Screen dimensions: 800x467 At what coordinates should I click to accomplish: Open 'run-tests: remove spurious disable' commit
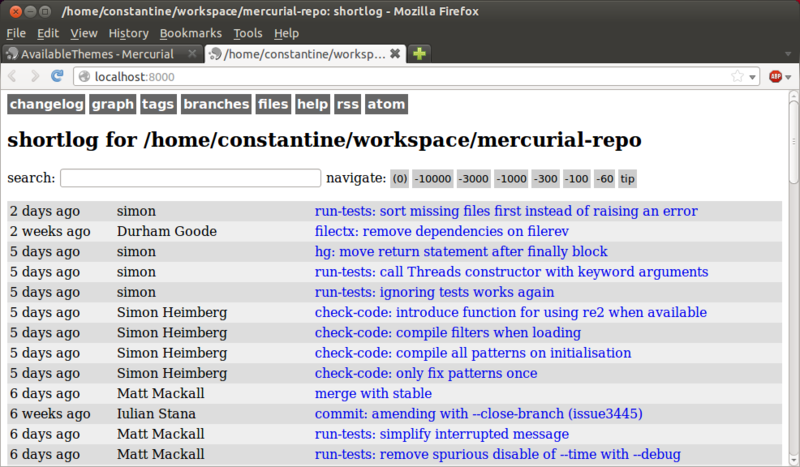click(x=498, y=454)
